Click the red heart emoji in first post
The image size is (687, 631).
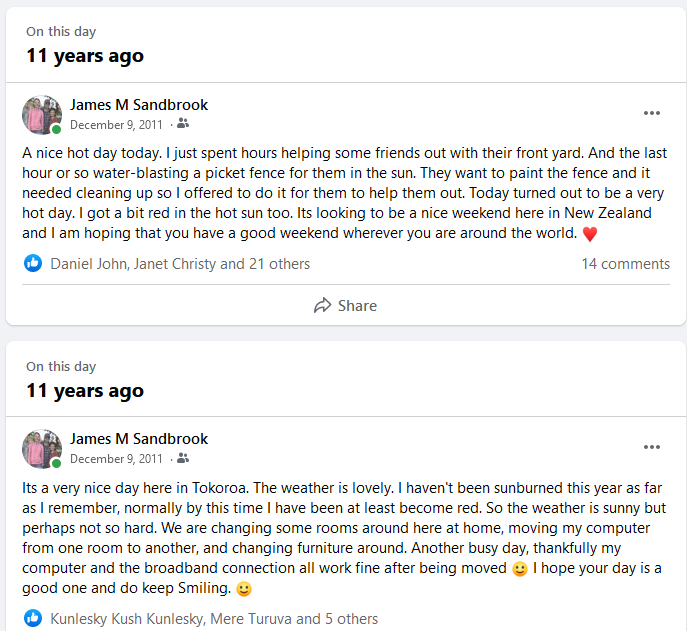click(x=590, y=235)
